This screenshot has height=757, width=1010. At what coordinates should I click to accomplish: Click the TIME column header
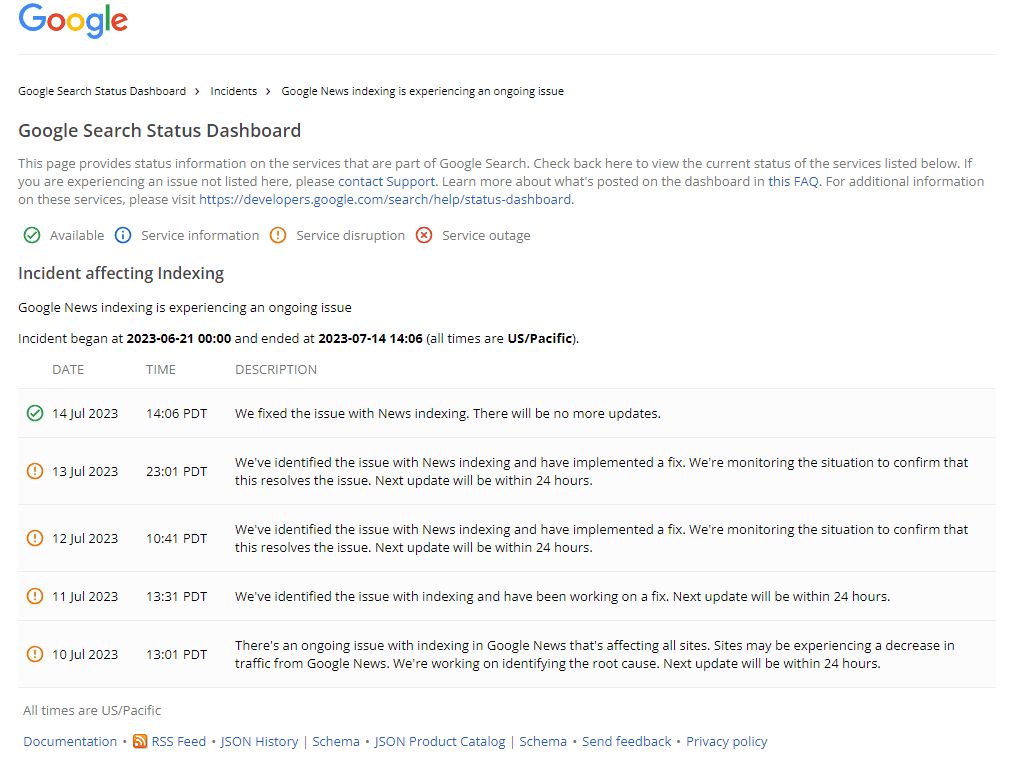(161, 370)
